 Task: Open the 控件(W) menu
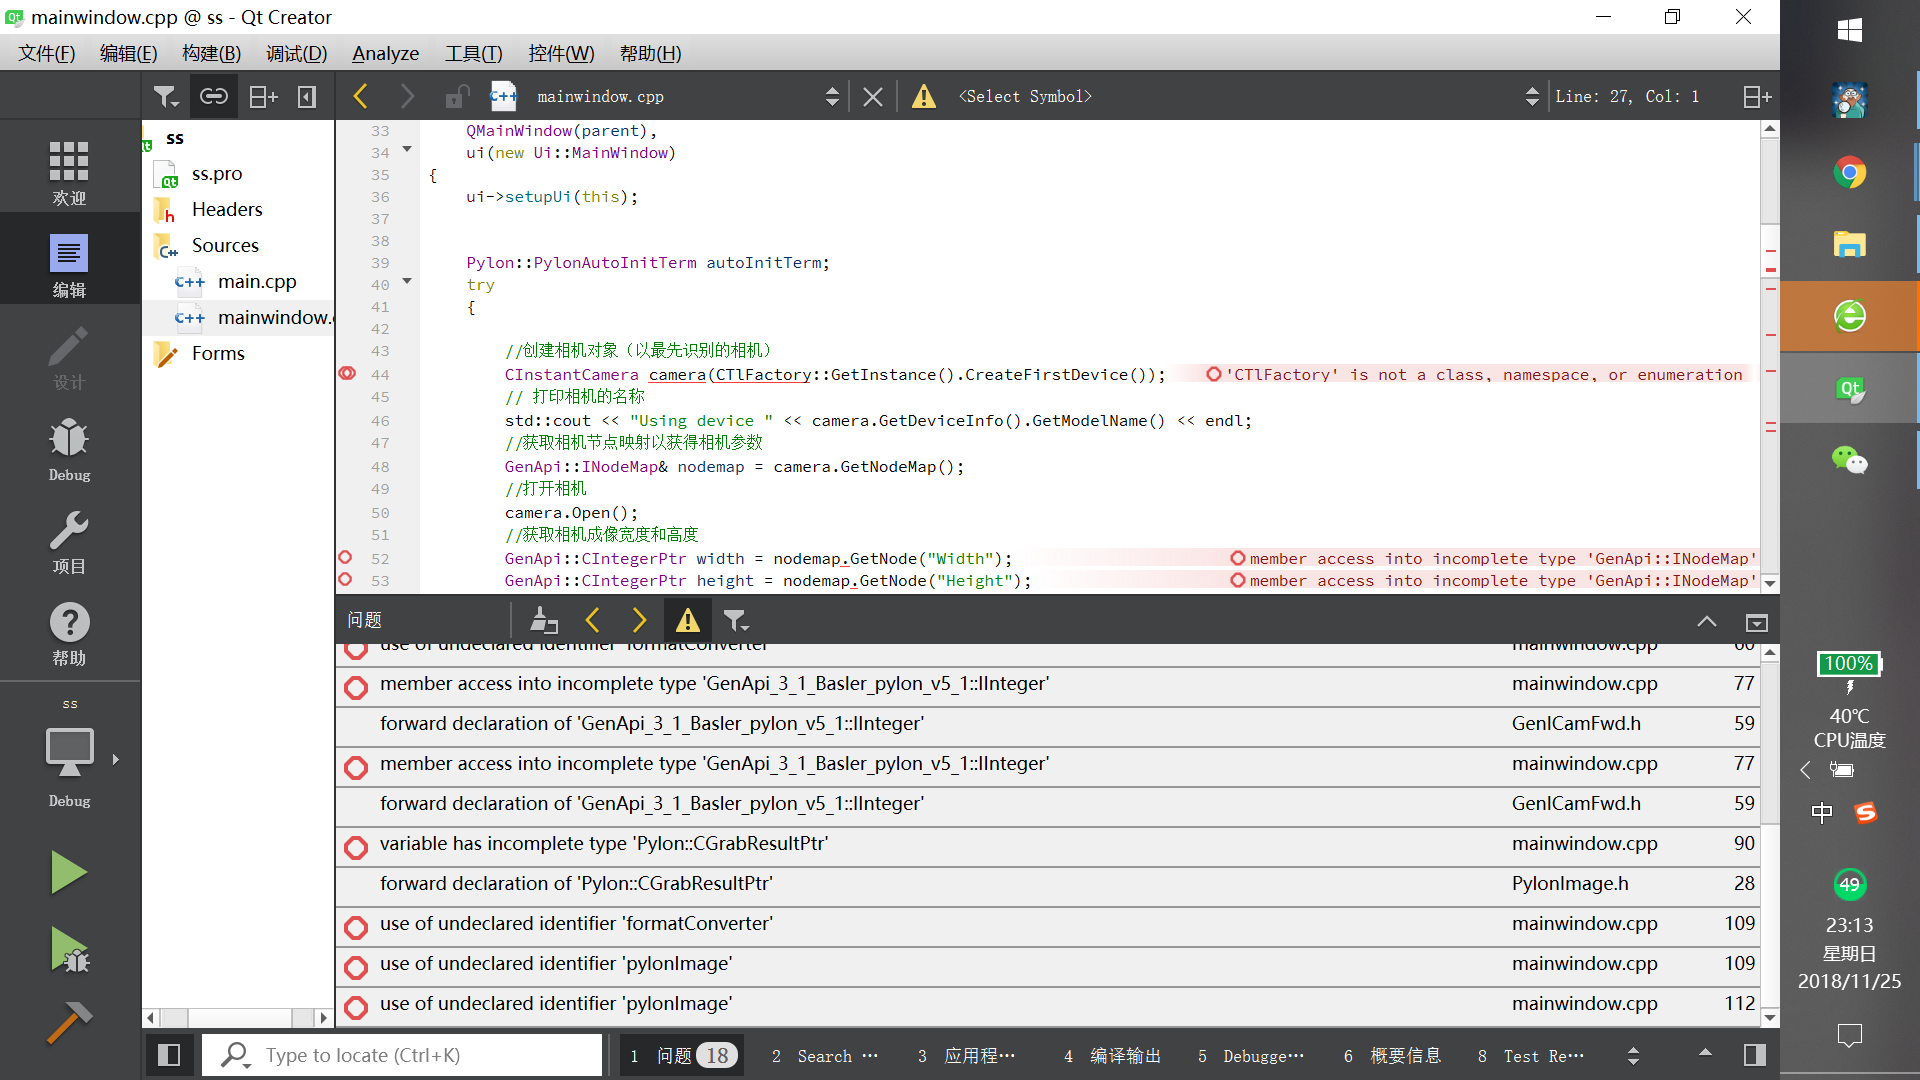(561, 53)
